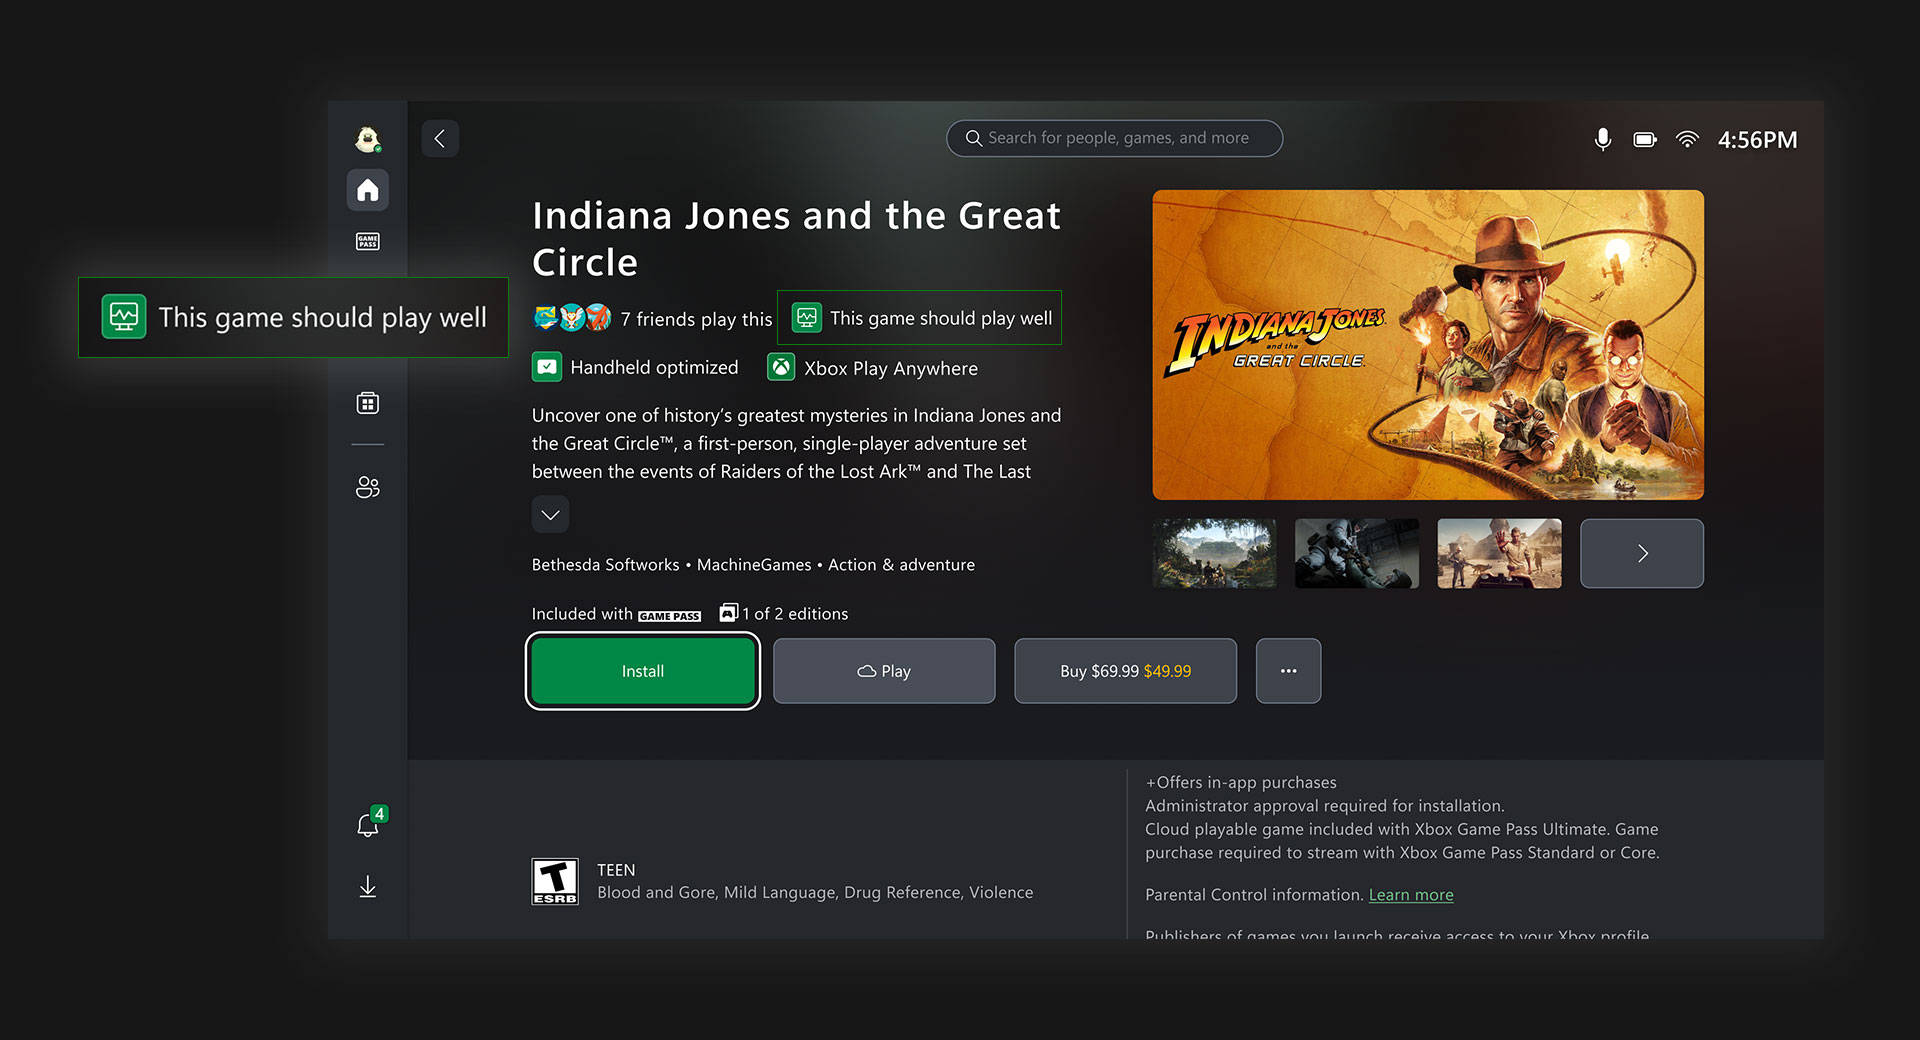Image resolution: width=1920 pixels, height=1040 pixels.
Task: Open 1 of 2 editions selector
Action: click(x=783, y=613)
